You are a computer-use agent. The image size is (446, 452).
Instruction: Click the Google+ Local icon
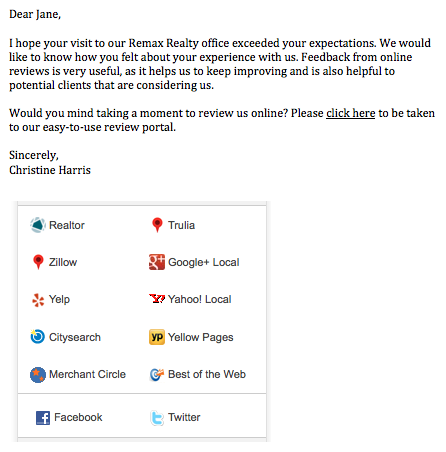coord(157,262)
